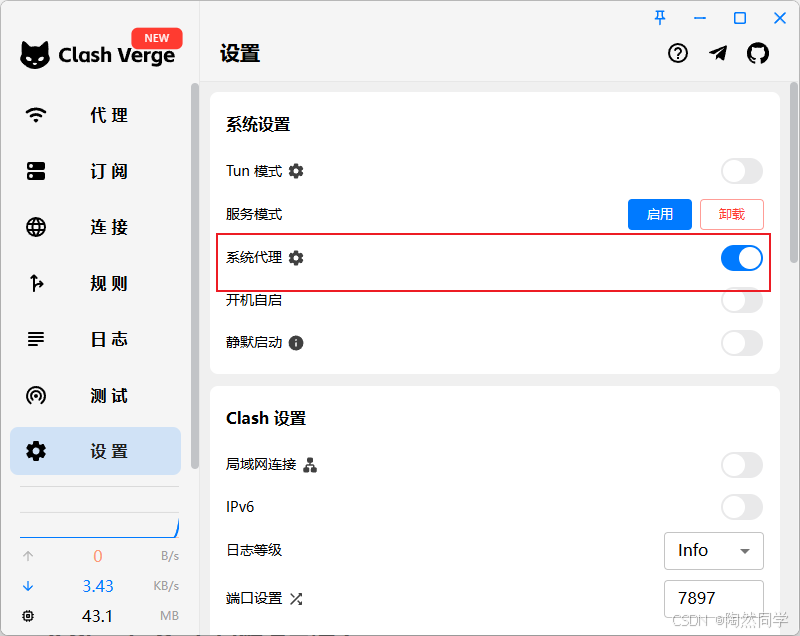Go to 订阅 page
This screenshot has height=636, width=800.
(x=95, y=171)
